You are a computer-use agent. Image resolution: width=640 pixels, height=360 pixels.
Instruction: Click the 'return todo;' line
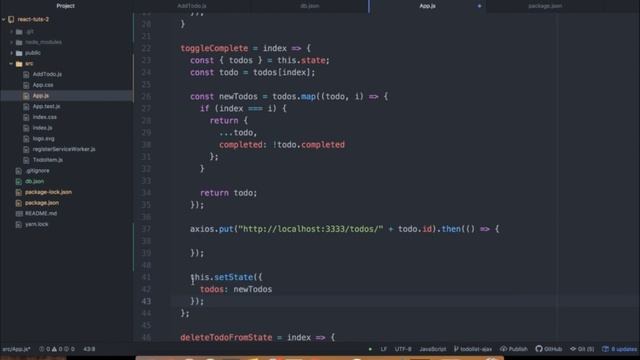point(229,193)
